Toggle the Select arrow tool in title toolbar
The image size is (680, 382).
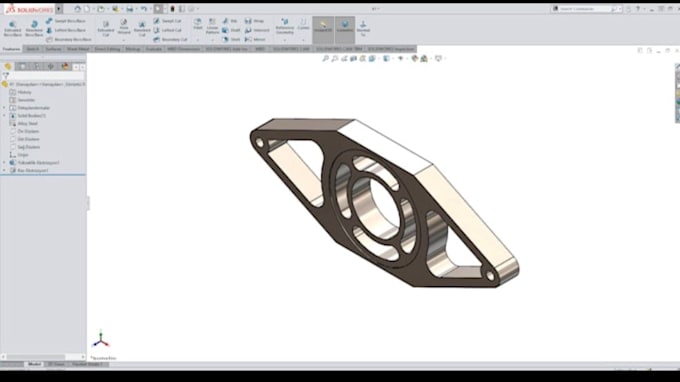158,9
